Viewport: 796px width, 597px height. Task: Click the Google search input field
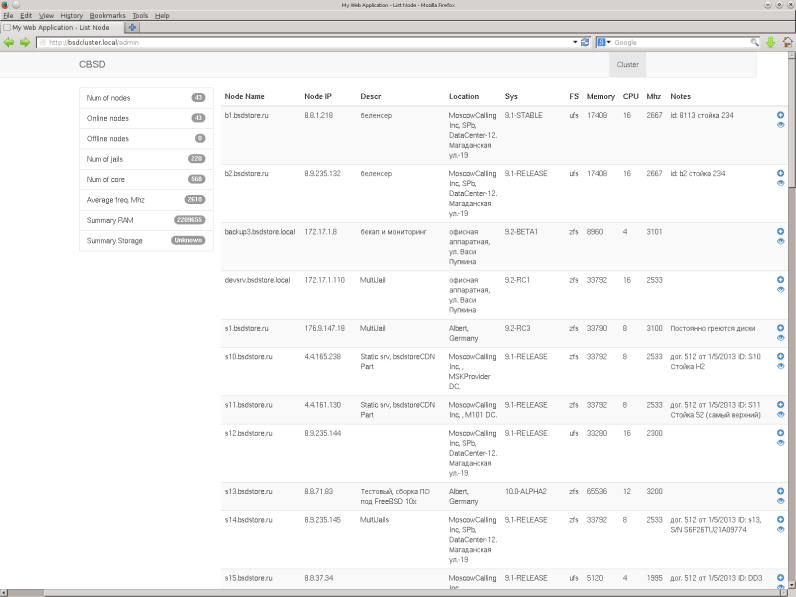pos(680,42)
